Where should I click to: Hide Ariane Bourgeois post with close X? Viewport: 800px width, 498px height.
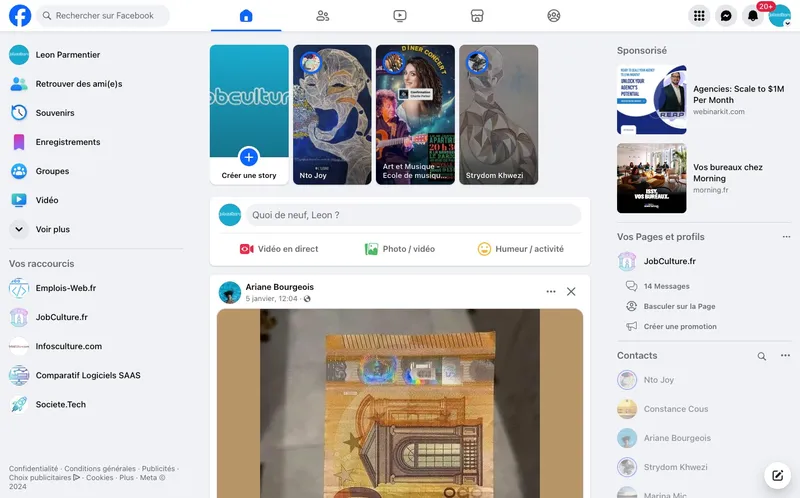coord(571,292)
